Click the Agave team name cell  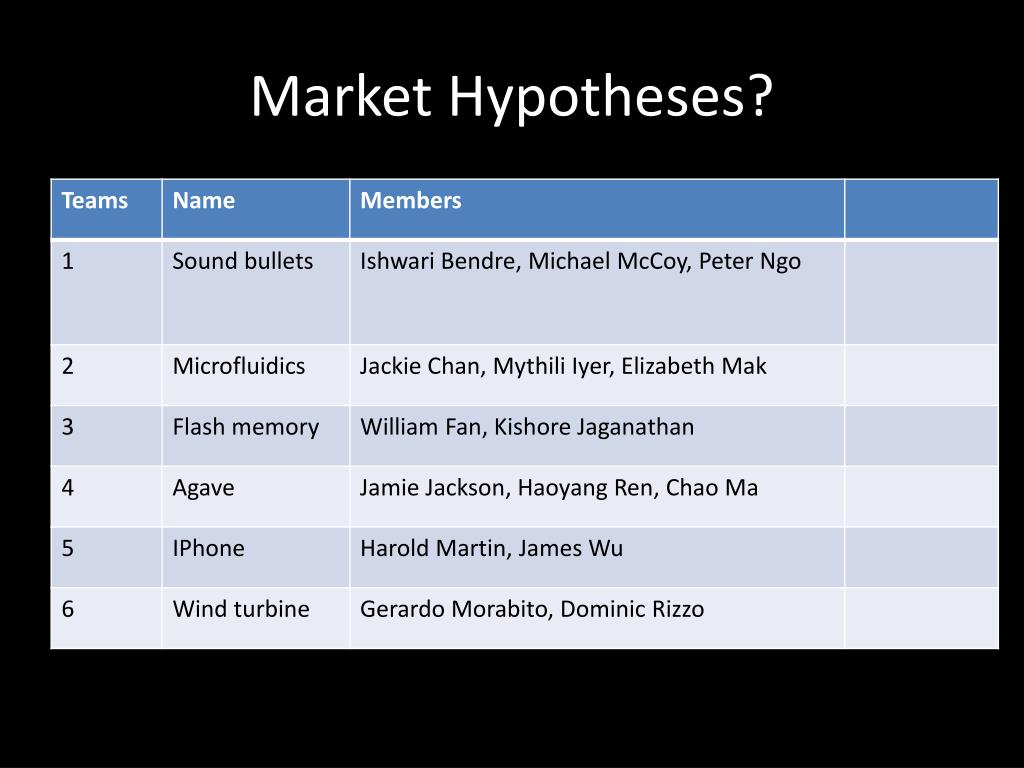coord(256,497)
